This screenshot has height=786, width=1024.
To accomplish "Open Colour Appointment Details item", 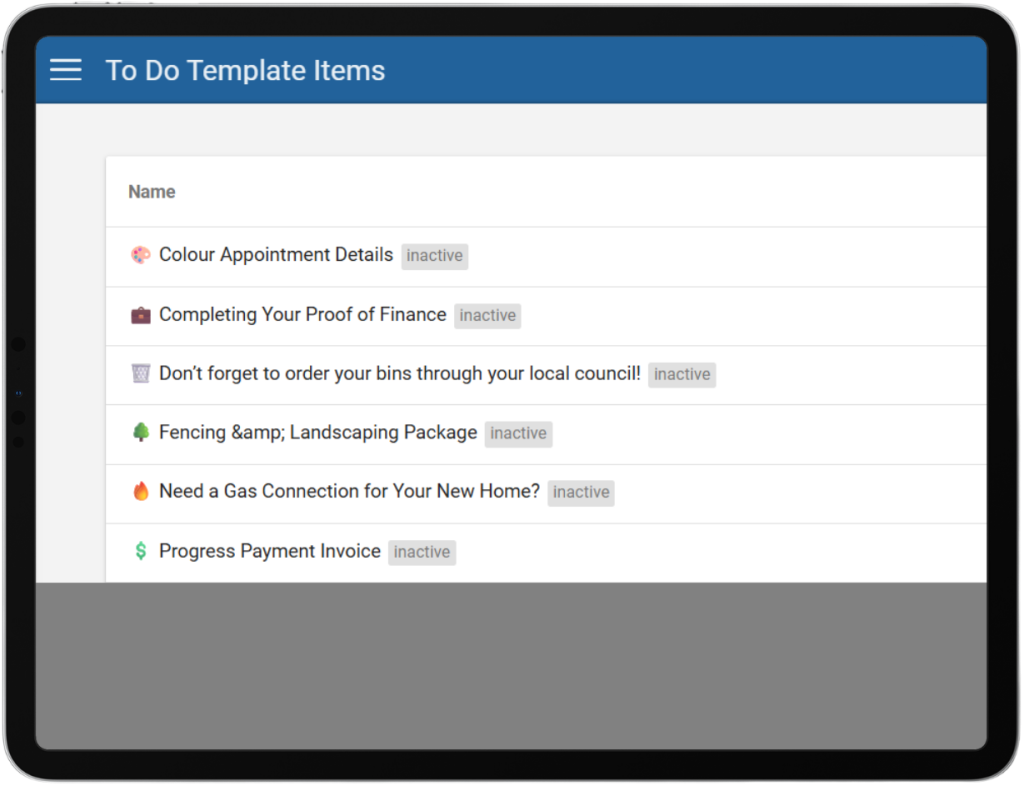I will pos(276,255).
